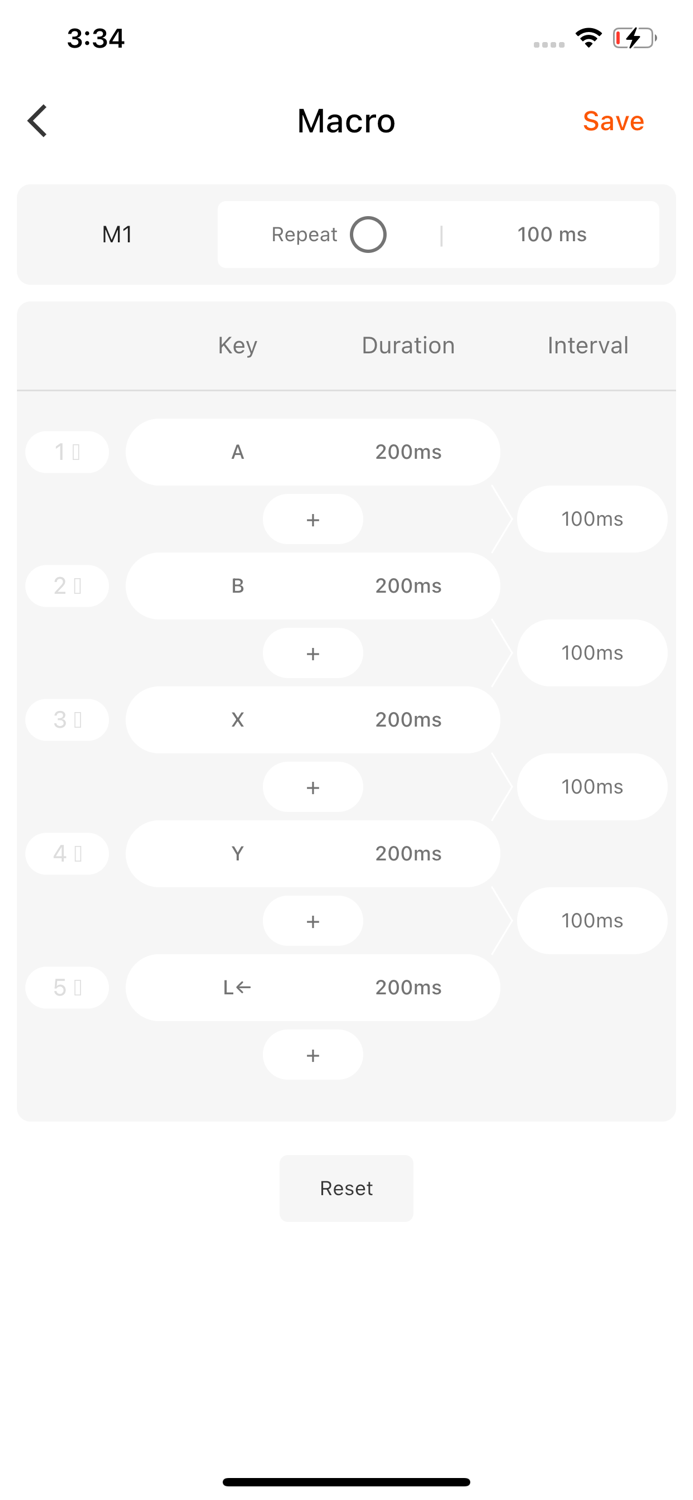Viewport: 693px width, 1500px height.
Task: Tap the step 1 delete badge
Action: (67, 452)
